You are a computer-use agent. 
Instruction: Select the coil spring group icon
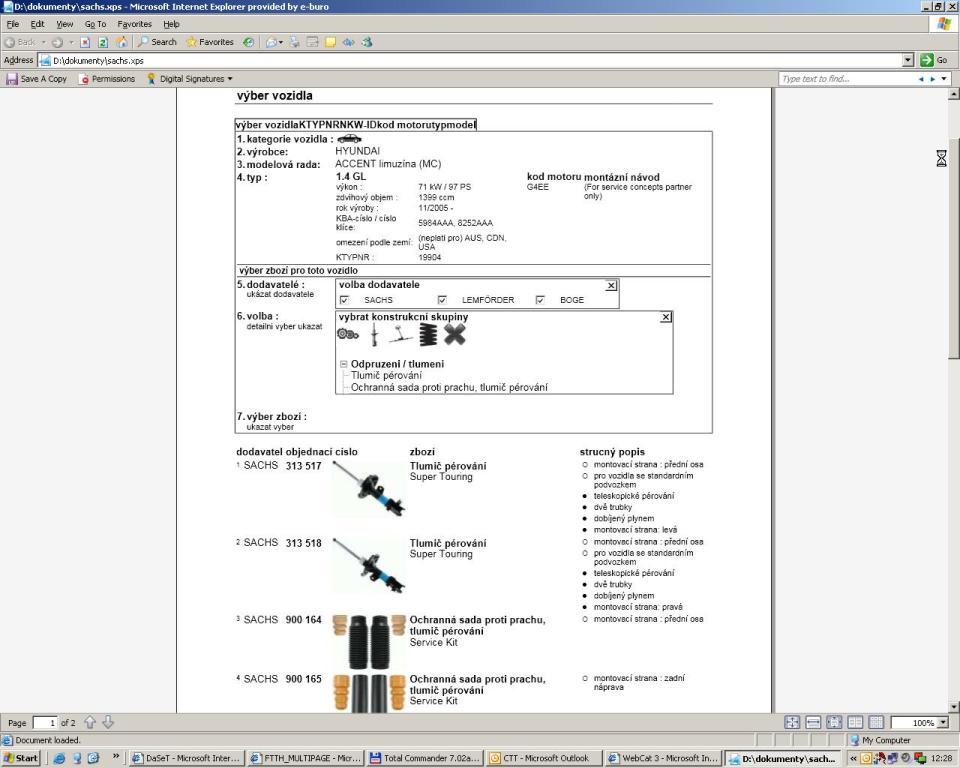429,334
